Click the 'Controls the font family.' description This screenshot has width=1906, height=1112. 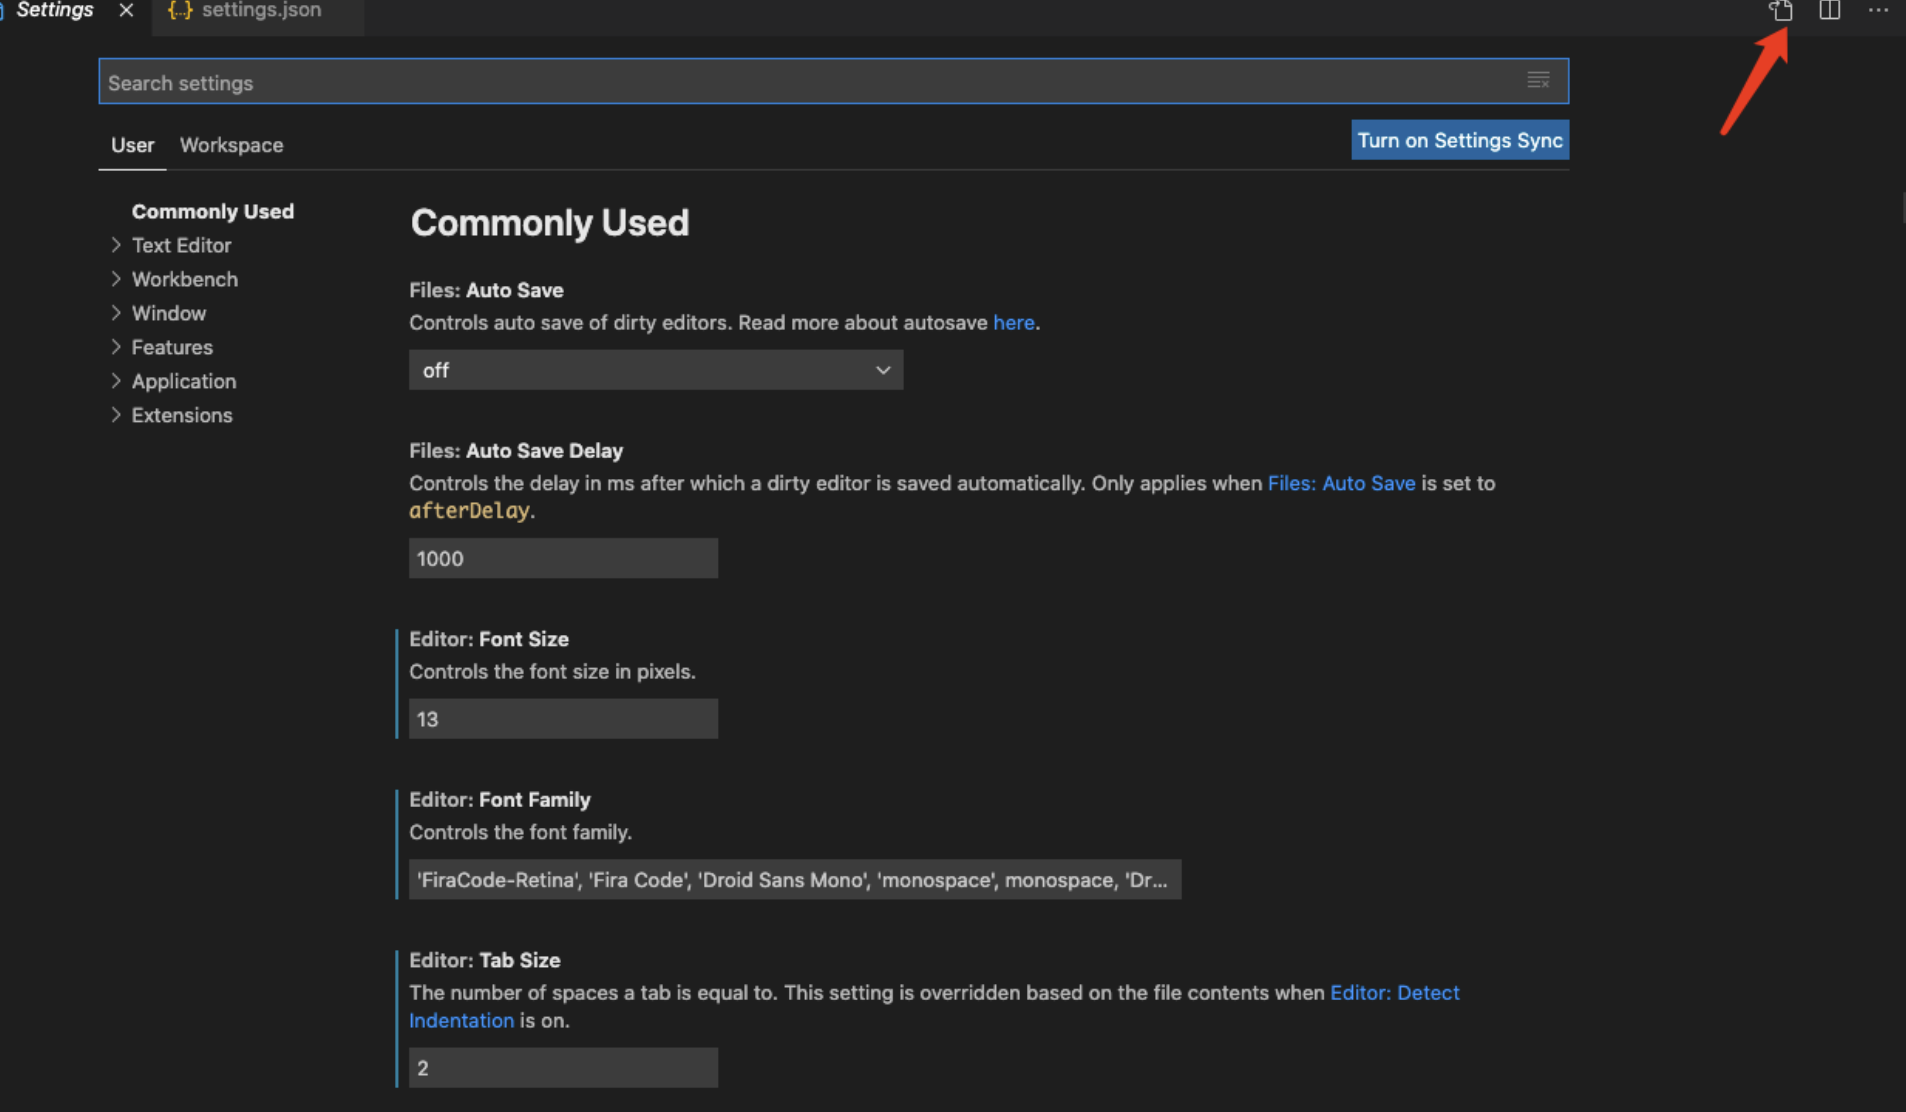520,832
